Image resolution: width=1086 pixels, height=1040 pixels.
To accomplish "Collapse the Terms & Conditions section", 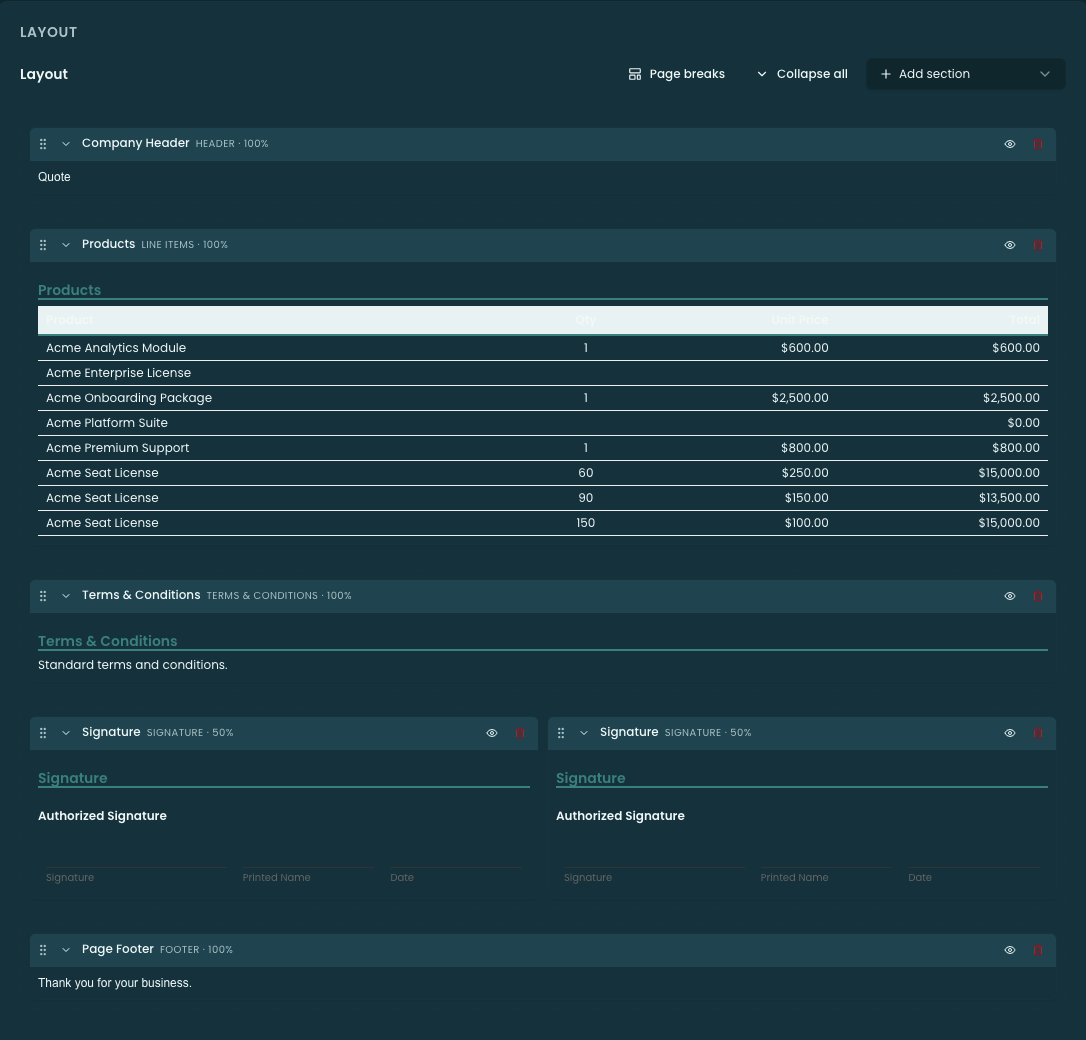I will click(x=66, y=596).
